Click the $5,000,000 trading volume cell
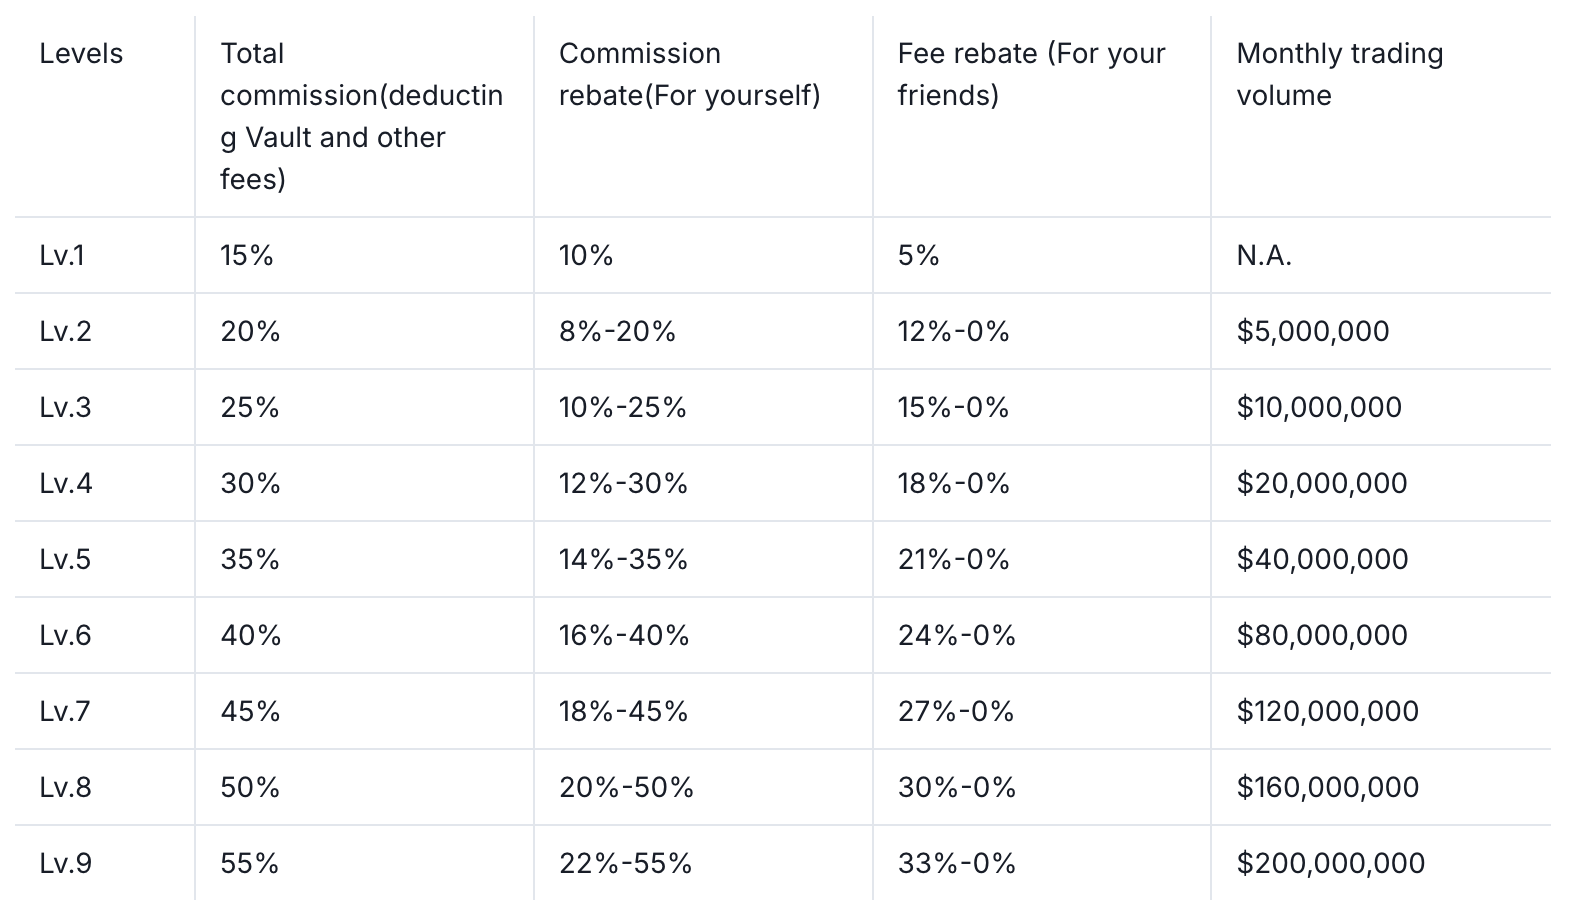1570x918 pixels. click(1312, 332)
